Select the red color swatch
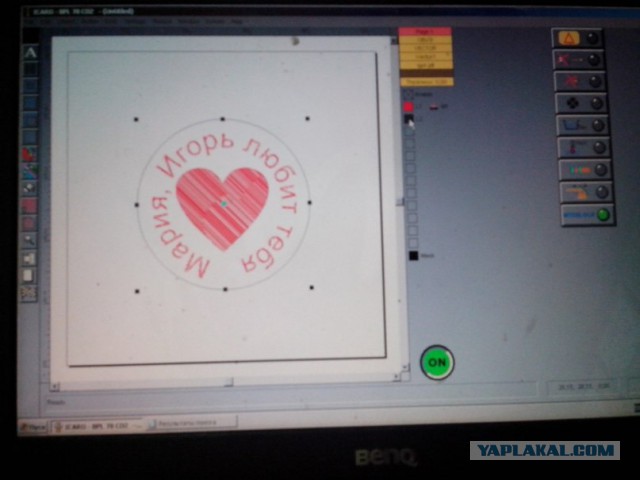The image size is (640, 480). click(408, 107)
